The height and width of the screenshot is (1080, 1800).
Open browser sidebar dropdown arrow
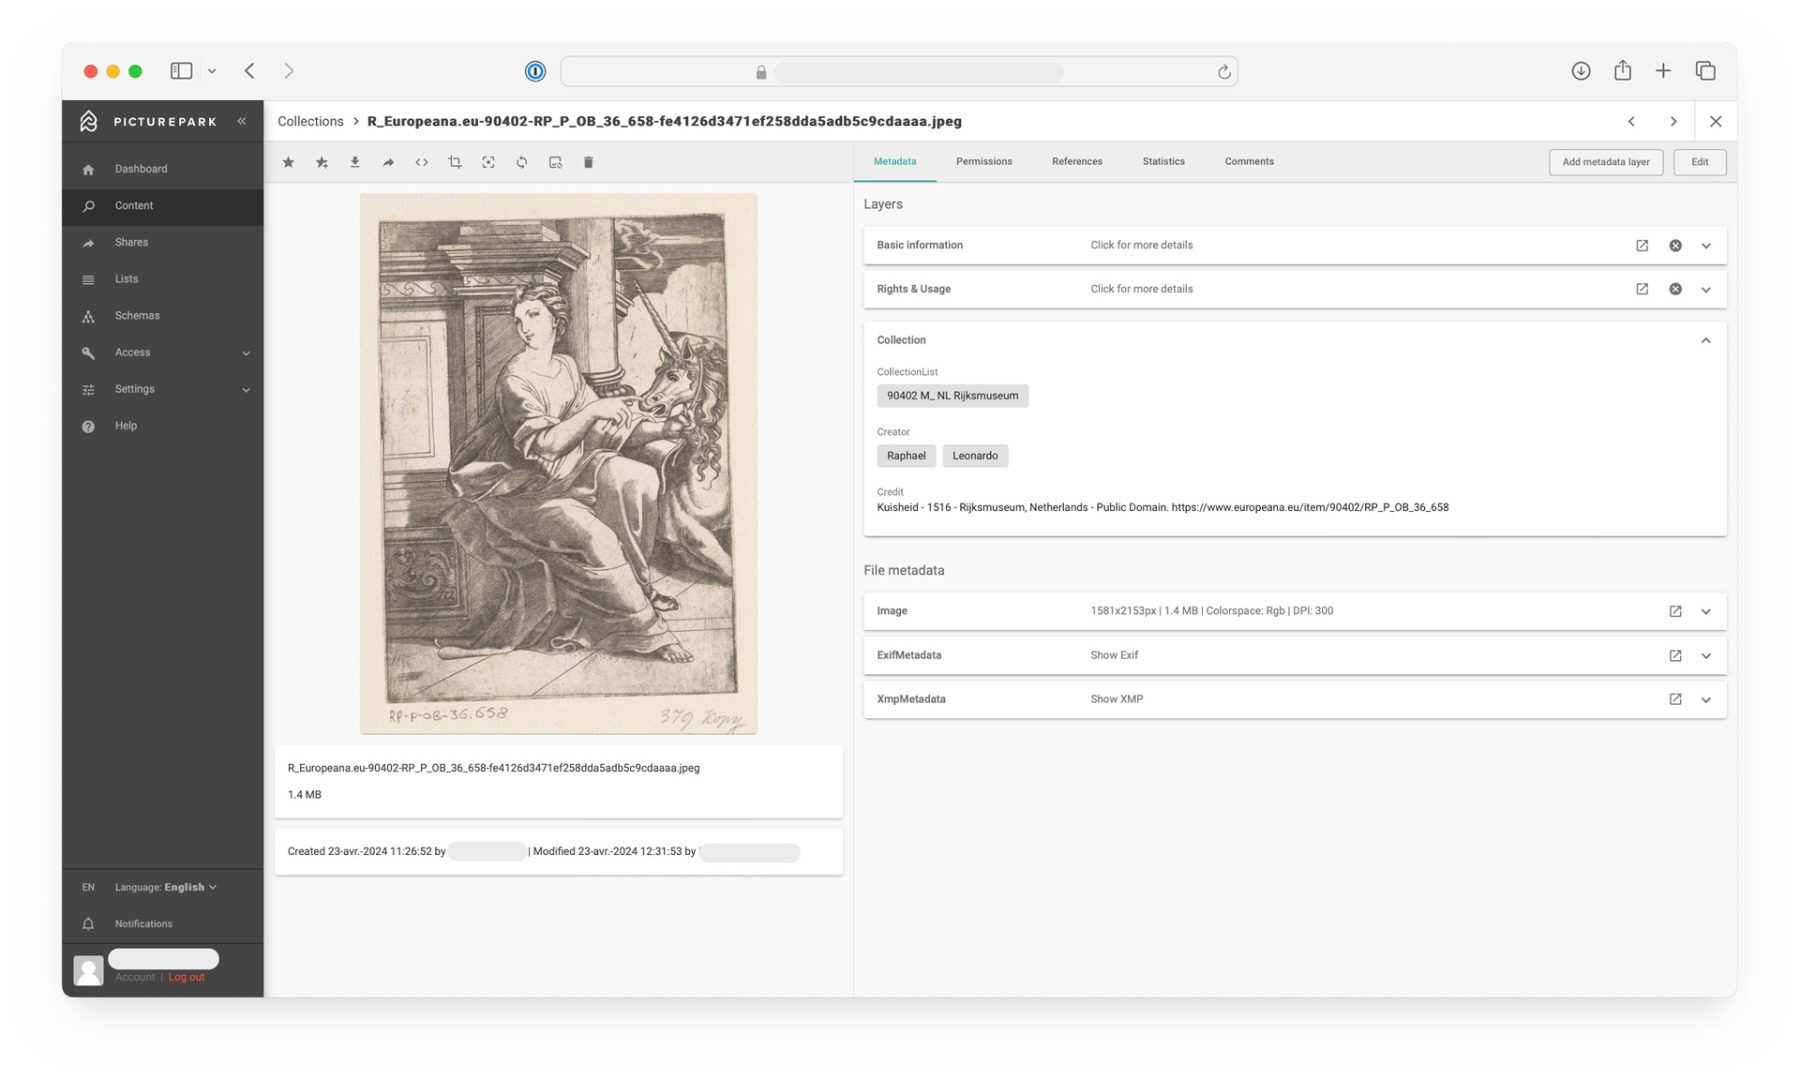point(212,71)
